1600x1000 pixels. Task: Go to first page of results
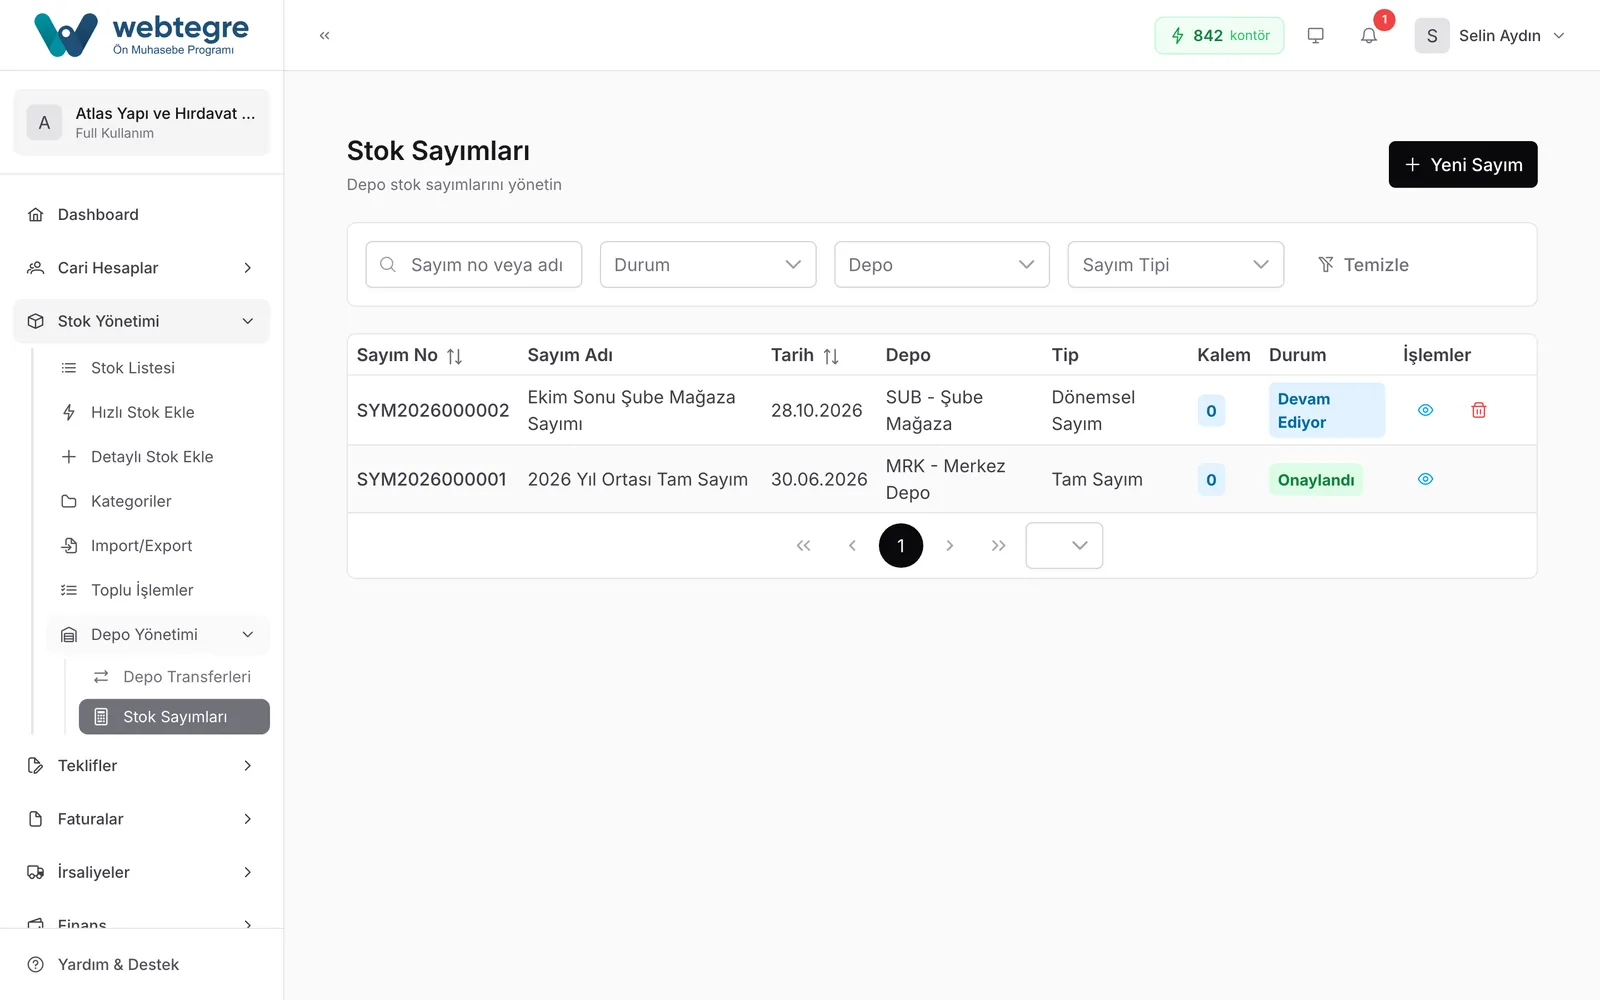(803, 546)
